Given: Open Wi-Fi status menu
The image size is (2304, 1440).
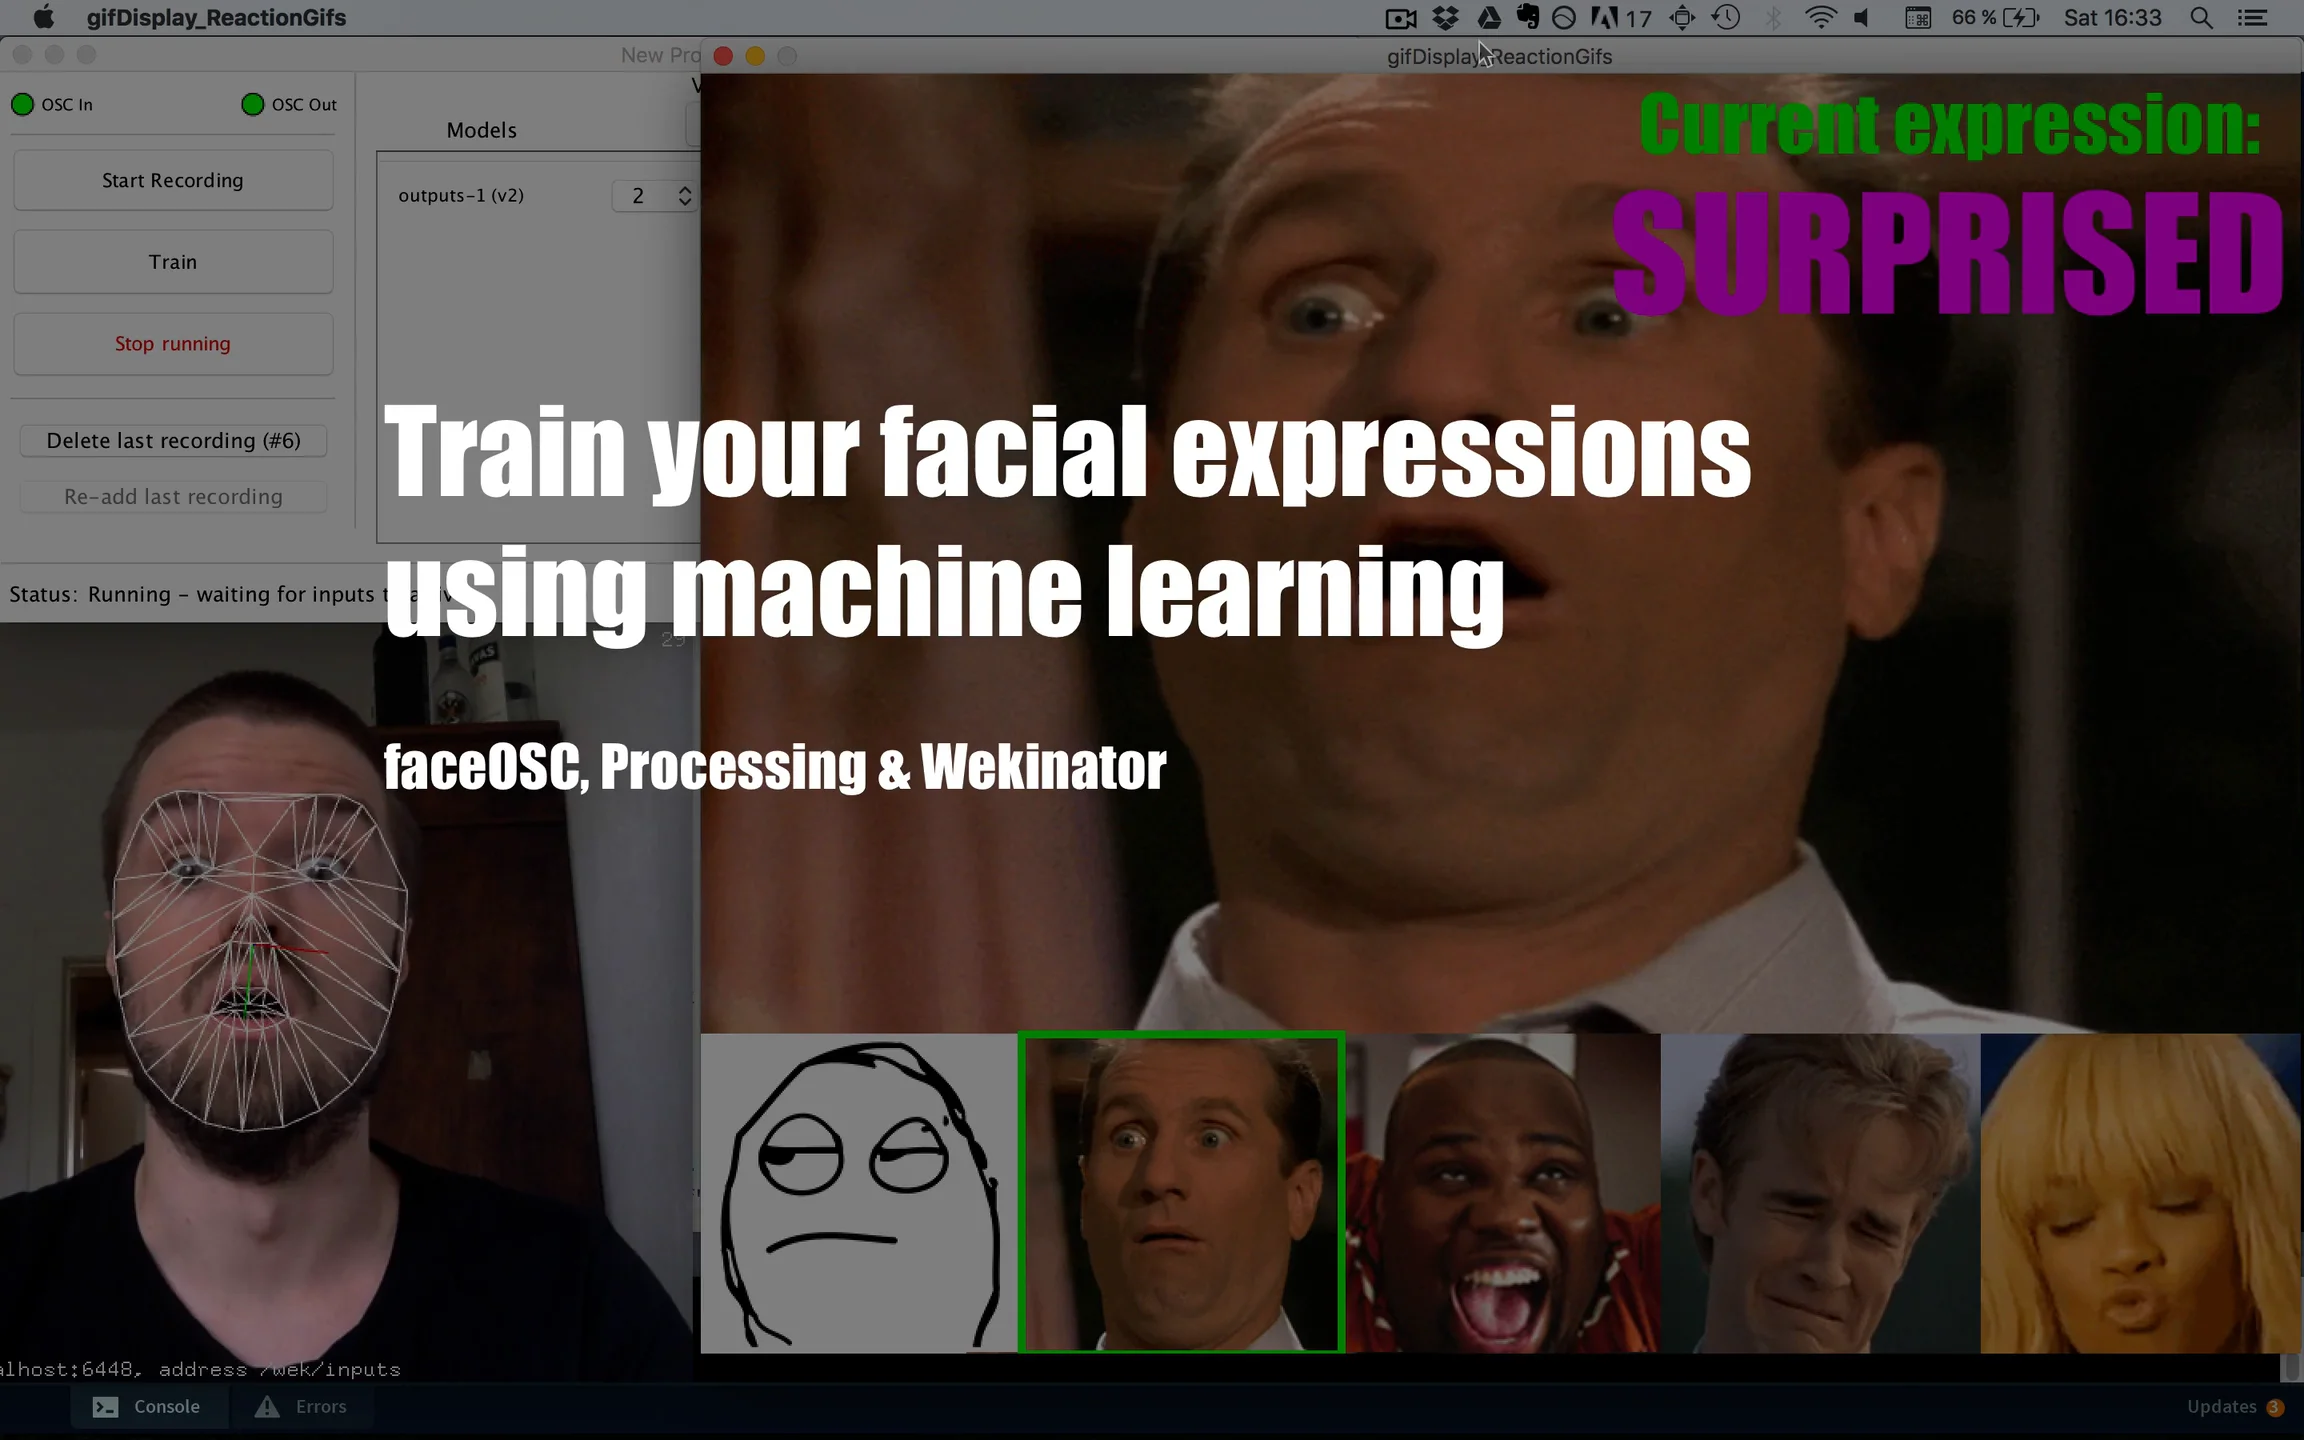Looking at the screenshot, I should coord(1820,17).
